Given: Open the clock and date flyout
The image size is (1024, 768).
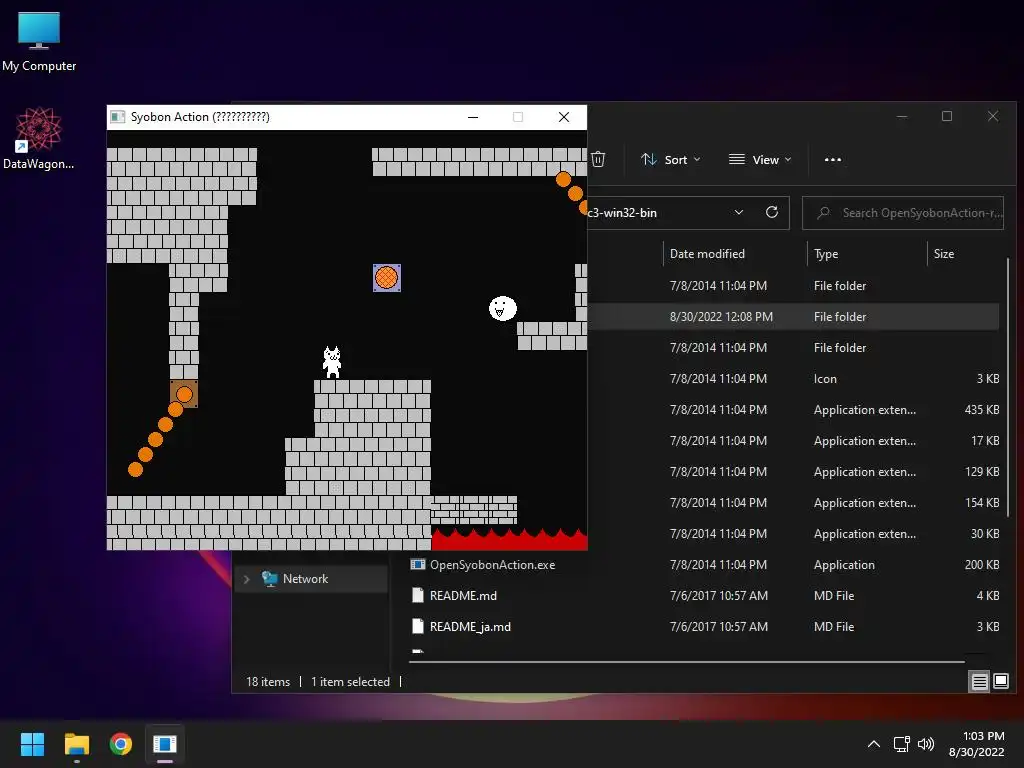Looking at the screenshot, I should (976, 744).
